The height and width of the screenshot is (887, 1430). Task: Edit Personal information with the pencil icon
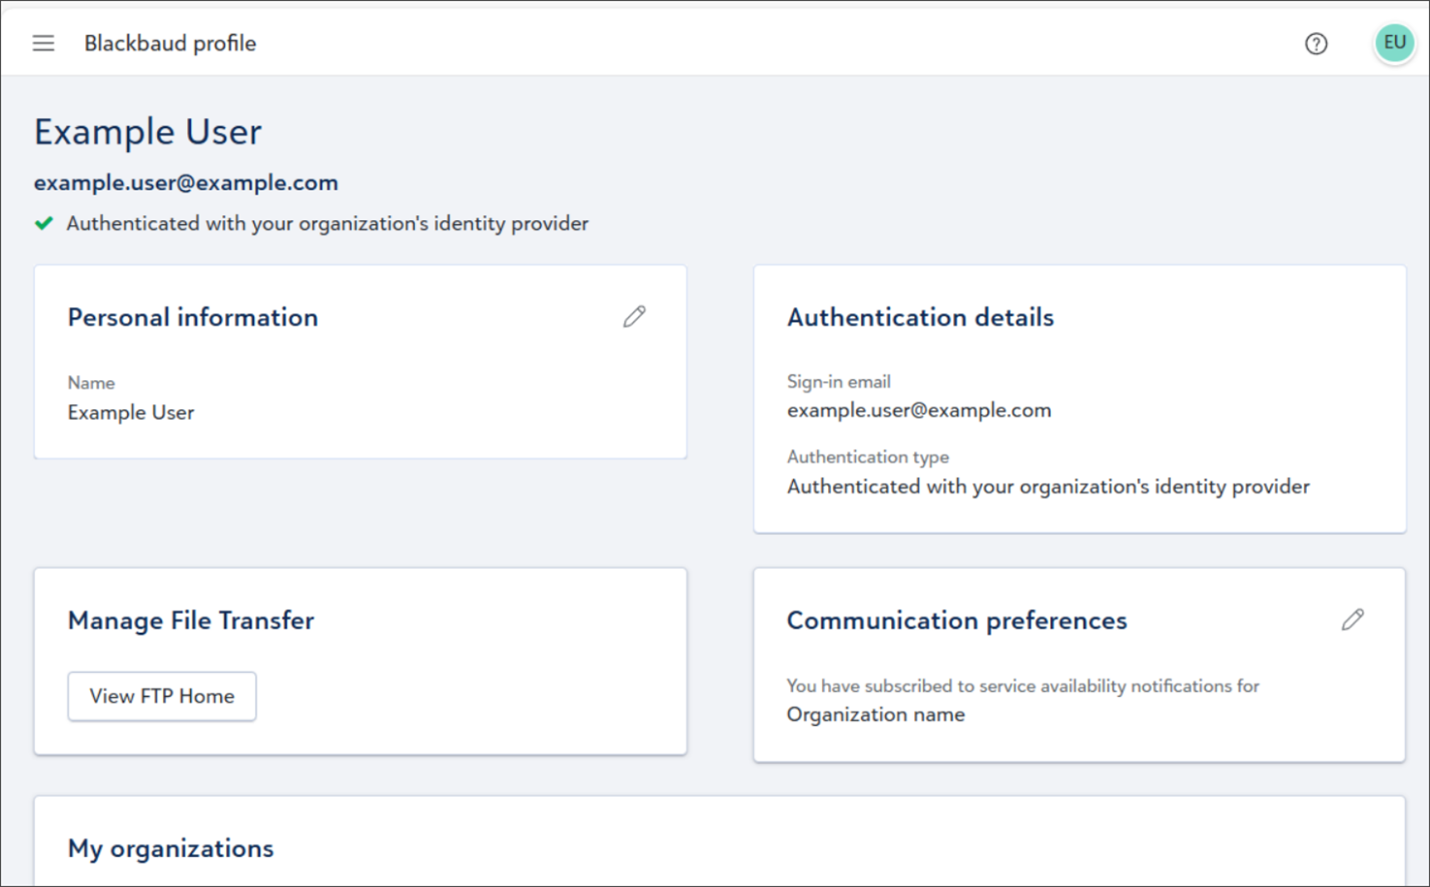coord(634,317)
